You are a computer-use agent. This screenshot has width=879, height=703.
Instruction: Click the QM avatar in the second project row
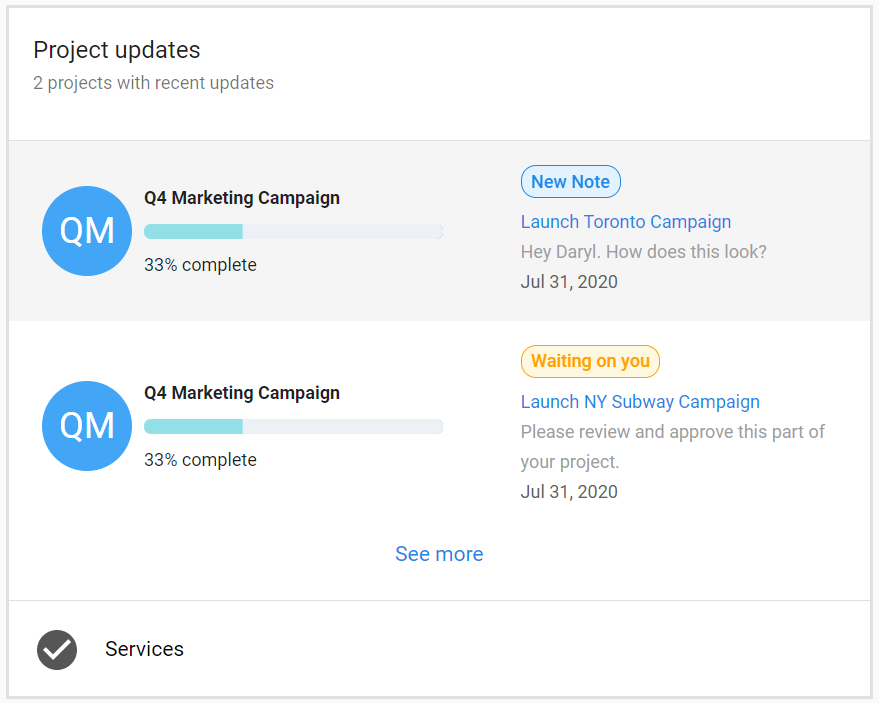[x=87, y=426]
